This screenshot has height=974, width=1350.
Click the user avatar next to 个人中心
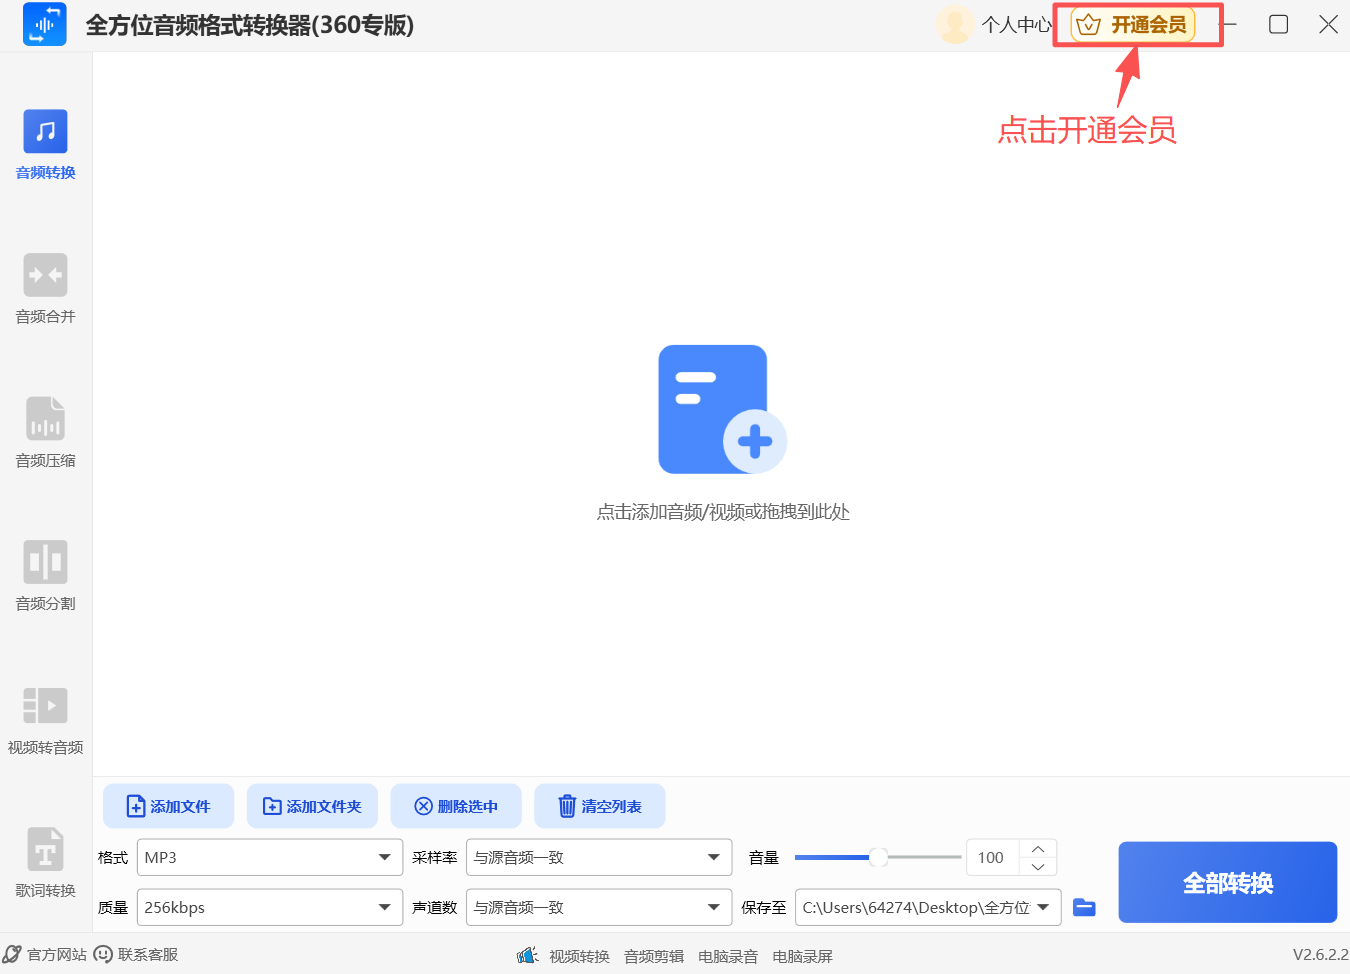(x=955, y=24)
